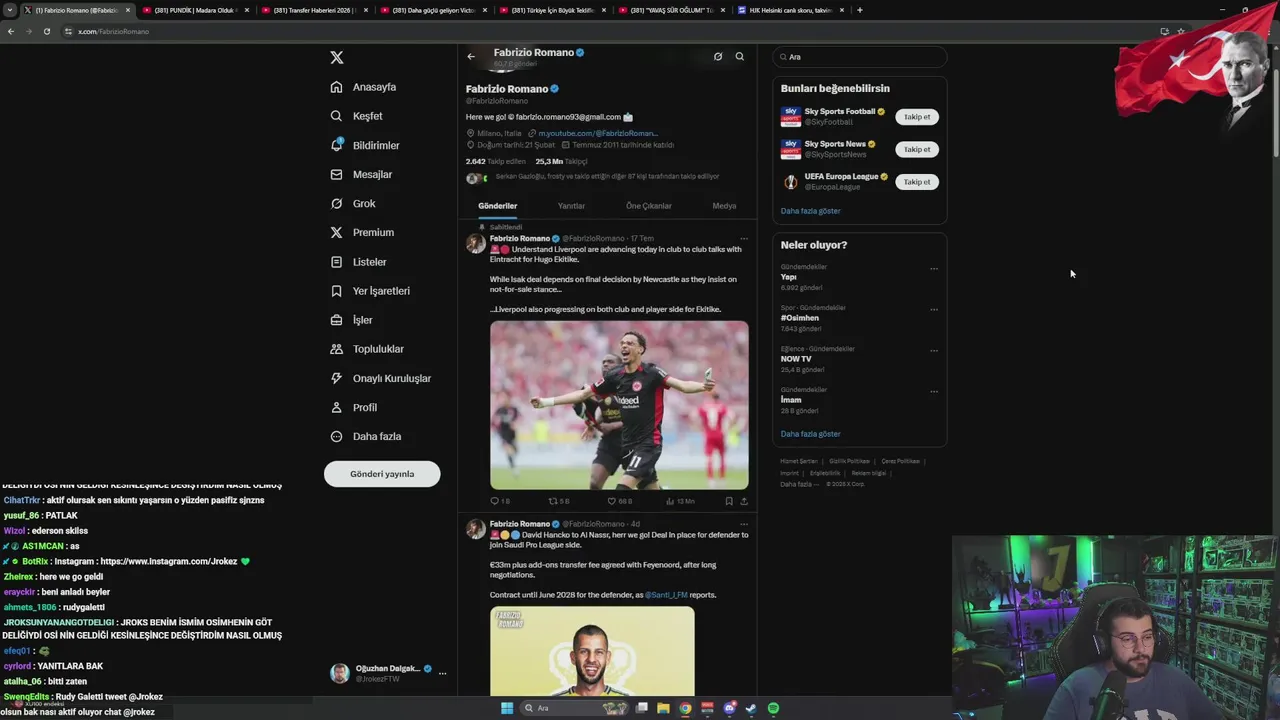Open account switcher menu for Oğuzhan Dalgak
The width and height of the screenshot is (1280, 720).
442,673
